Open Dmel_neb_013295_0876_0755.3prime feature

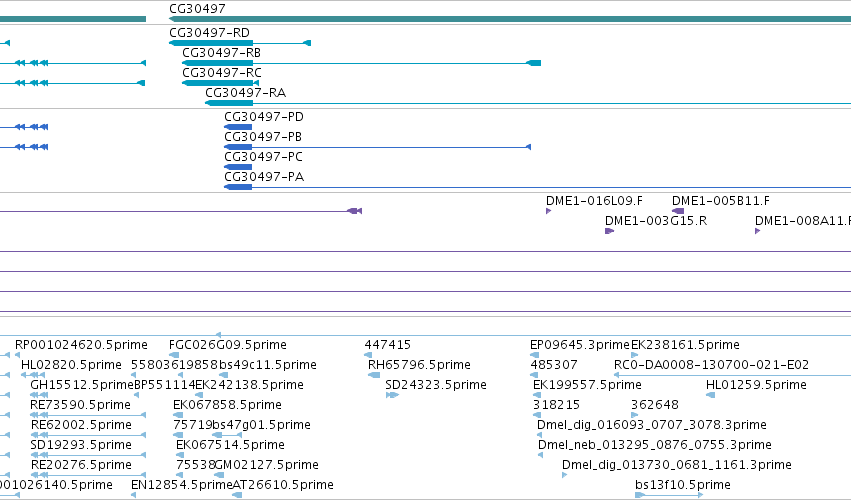[655, 445]
